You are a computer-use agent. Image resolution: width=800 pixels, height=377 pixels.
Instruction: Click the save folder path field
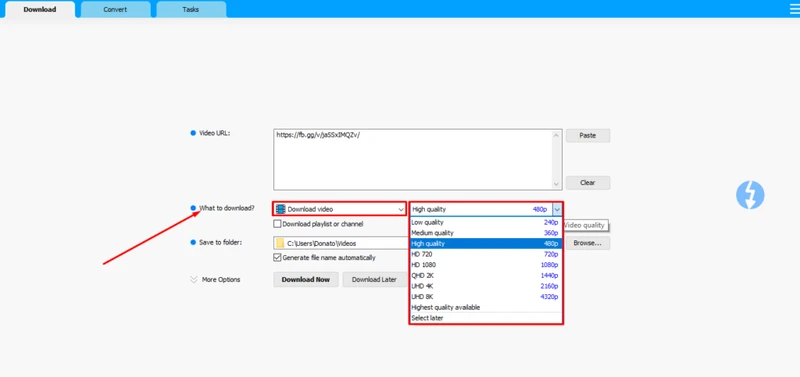[341, 243]
